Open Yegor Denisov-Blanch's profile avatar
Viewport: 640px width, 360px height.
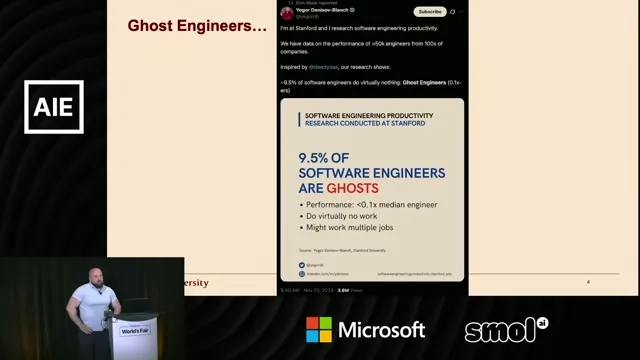(287, 13)
